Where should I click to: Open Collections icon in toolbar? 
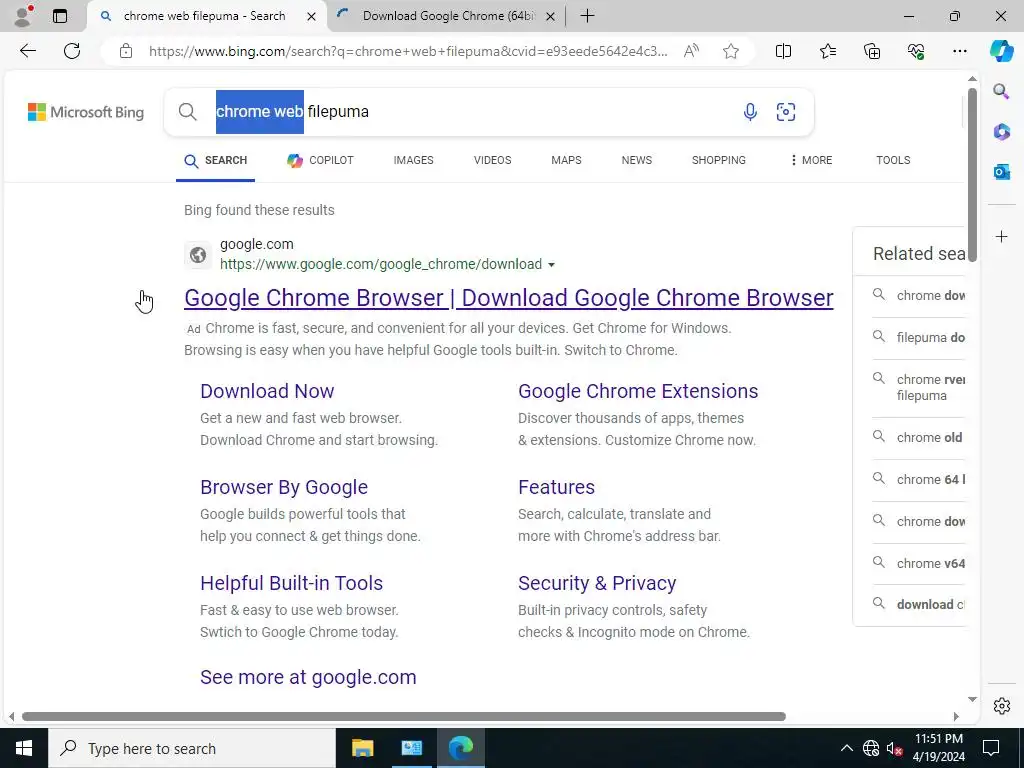(x=872, y=51)
